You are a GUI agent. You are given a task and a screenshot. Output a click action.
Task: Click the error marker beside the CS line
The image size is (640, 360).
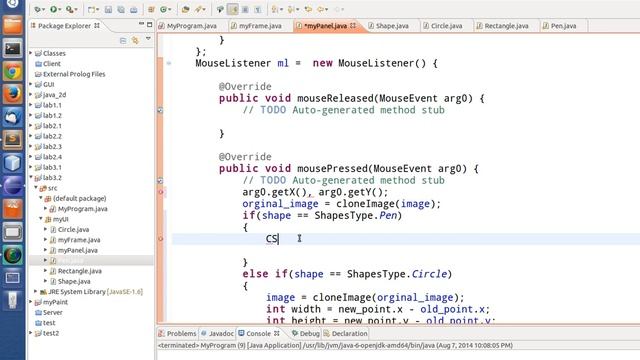(x=160, y=239)
